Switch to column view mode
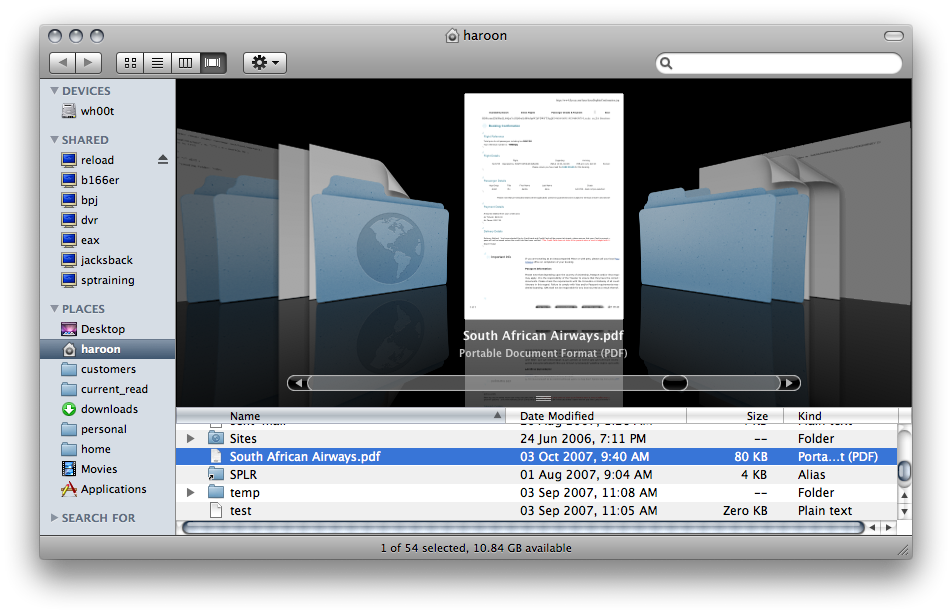 pos(185,63)
